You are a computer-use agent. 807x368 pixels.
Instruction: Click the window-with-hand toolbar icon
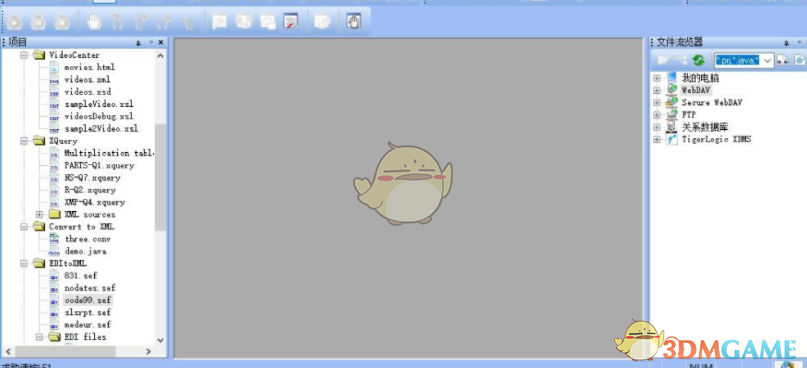pyautogui.click(x=353, y=22)
